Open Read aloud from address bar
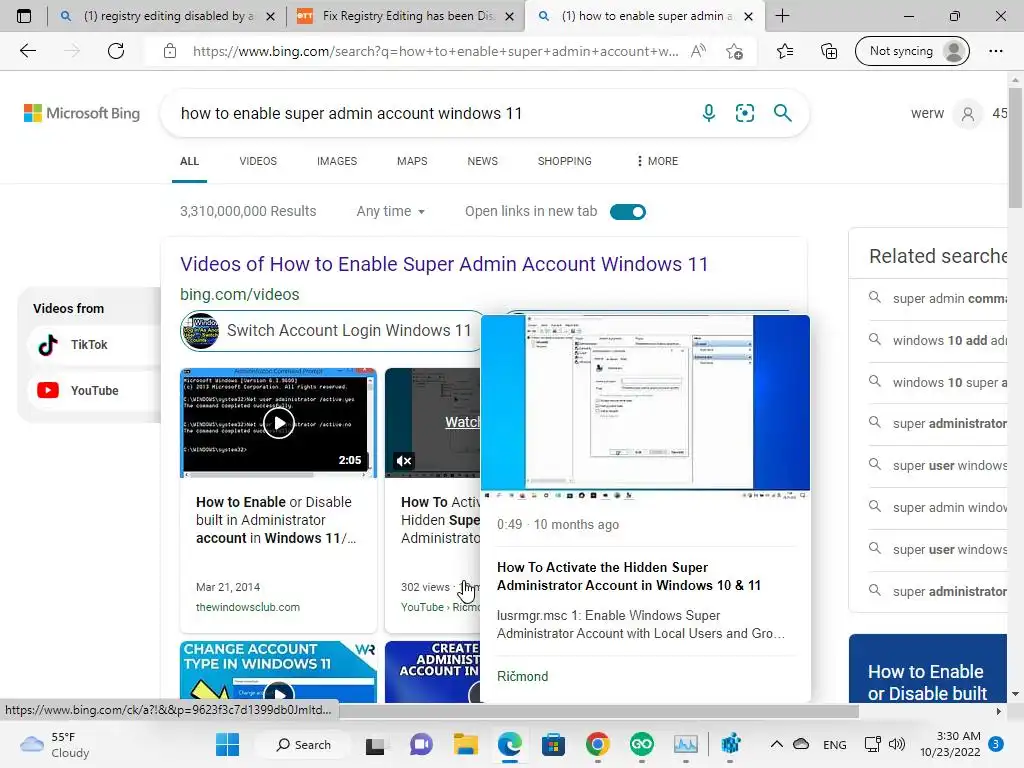Image resolution: width=1024 pixels, height=768 pixels. tap(698, 51)
